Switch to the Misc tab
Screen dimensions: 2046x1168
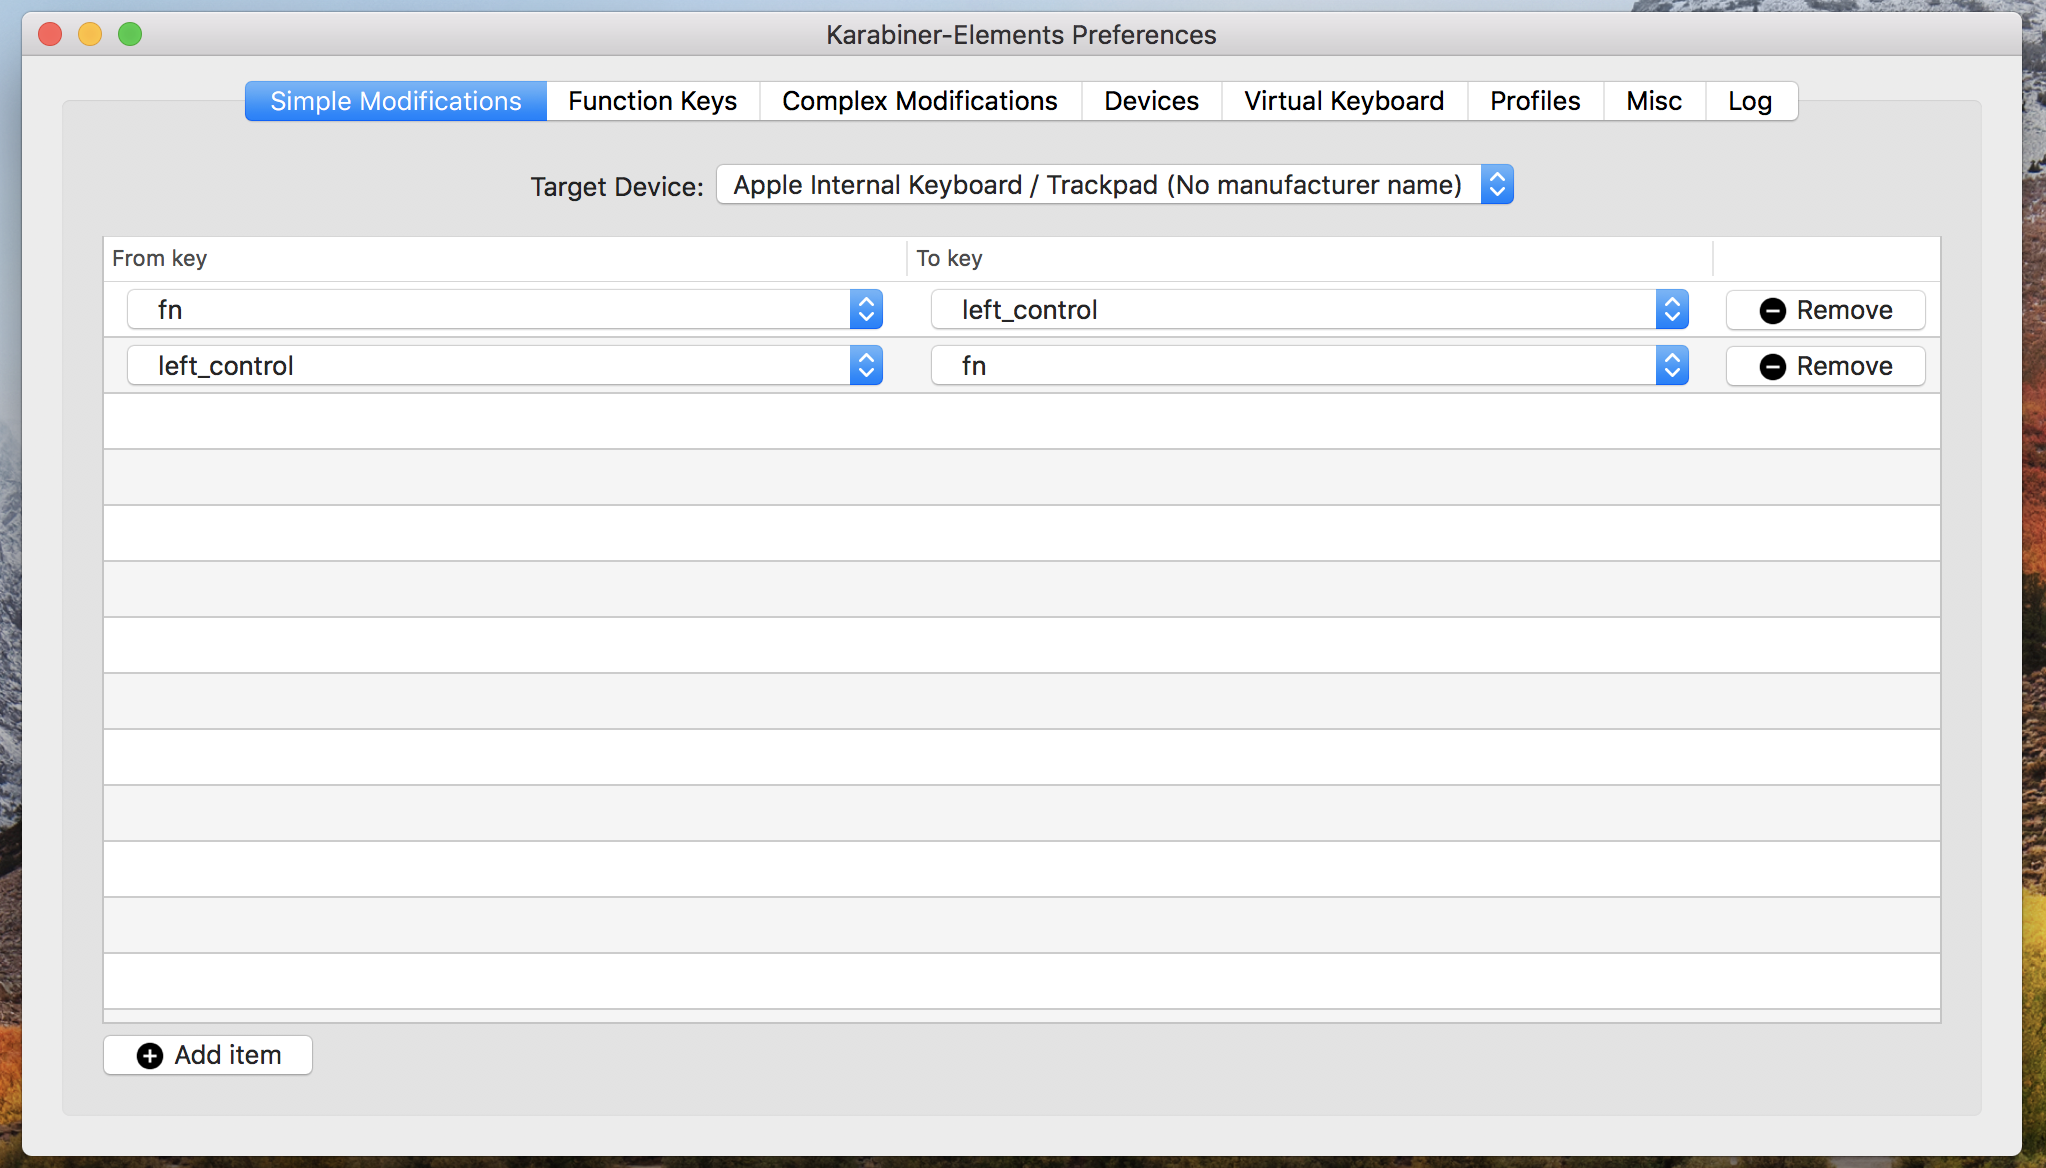coord(1654,101)
